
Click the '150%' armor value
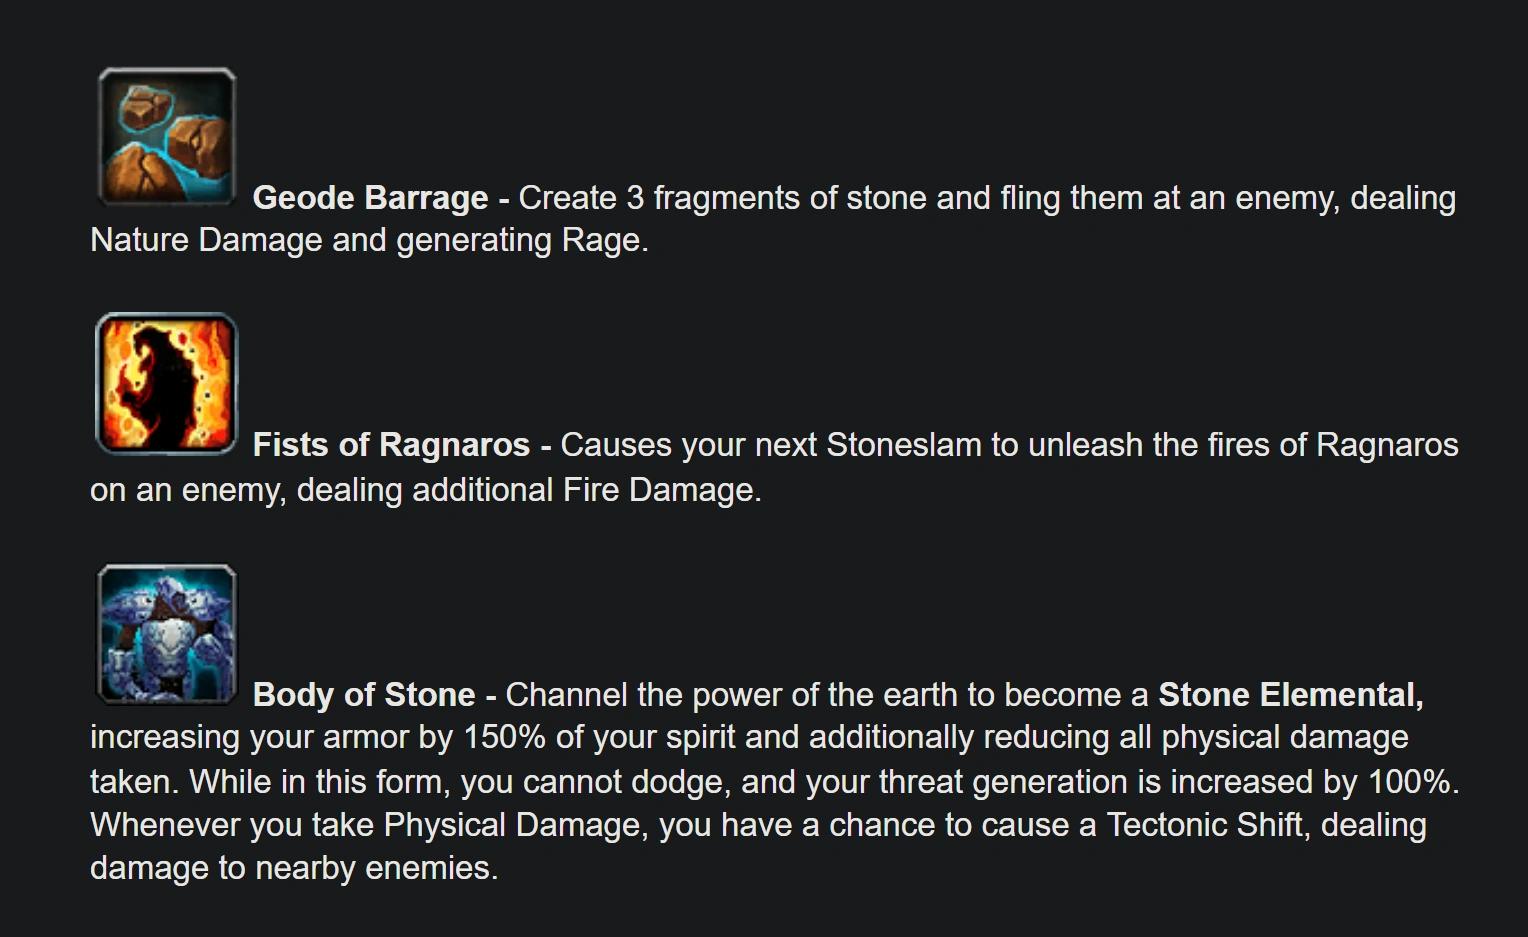point(505,738)
